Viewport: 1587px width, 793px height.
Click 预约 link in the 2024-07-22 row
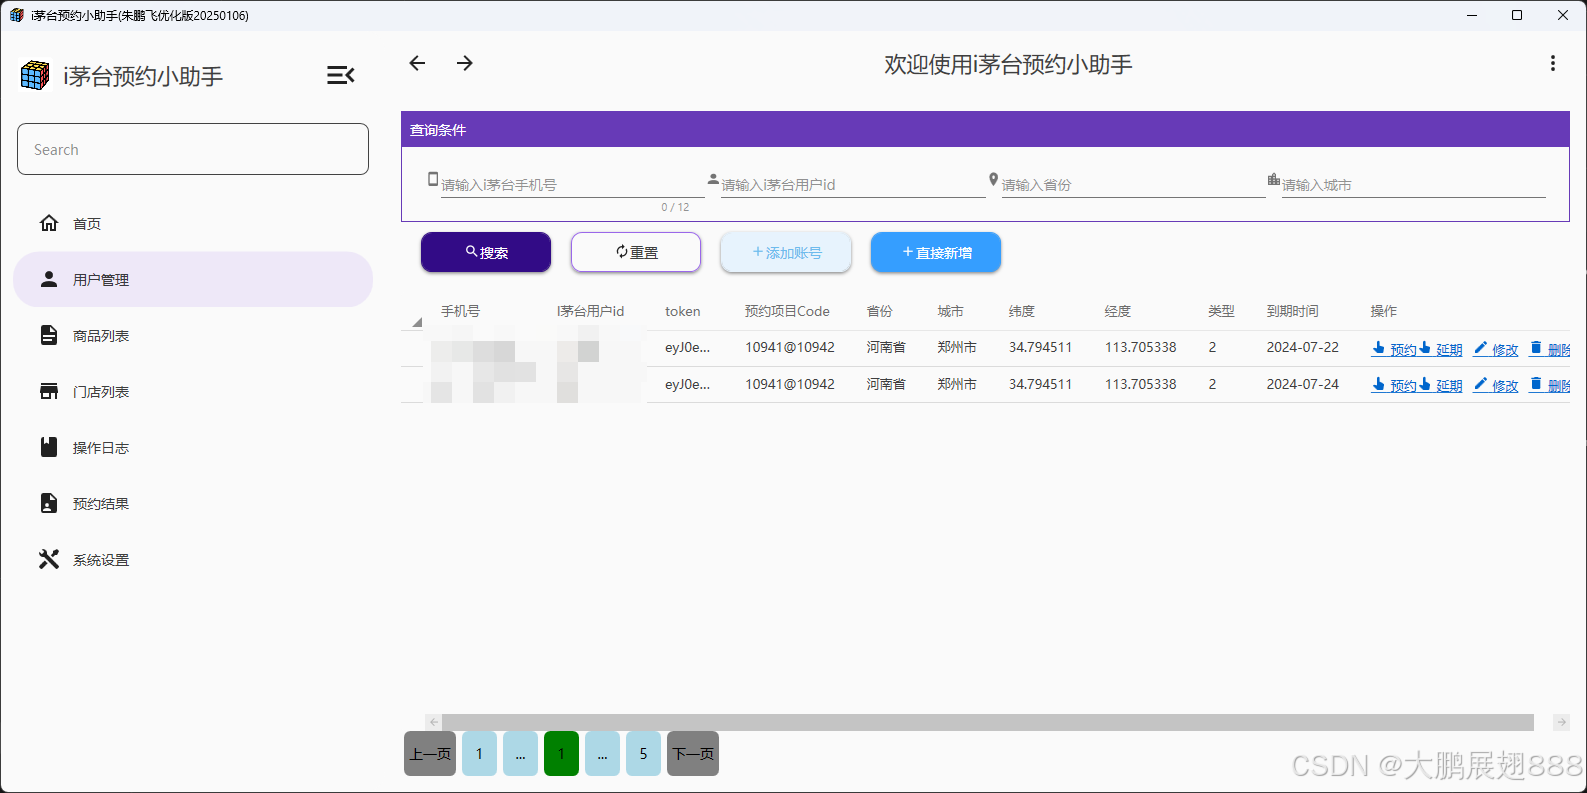1394,349
